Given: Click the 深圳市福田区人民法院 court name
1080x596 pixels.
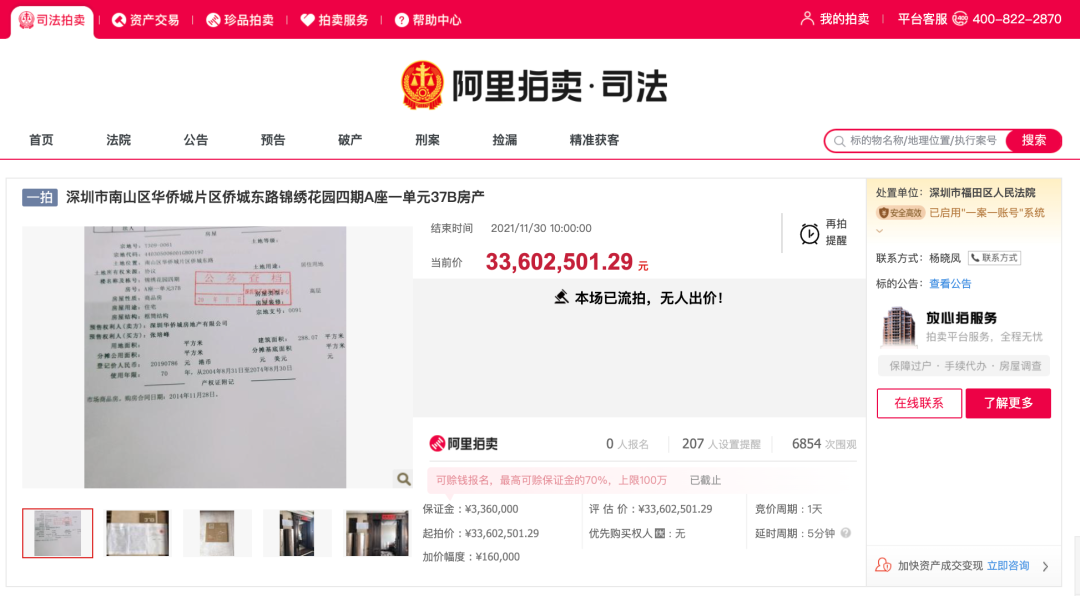Looking at the screenshot, I should (982, 193).
